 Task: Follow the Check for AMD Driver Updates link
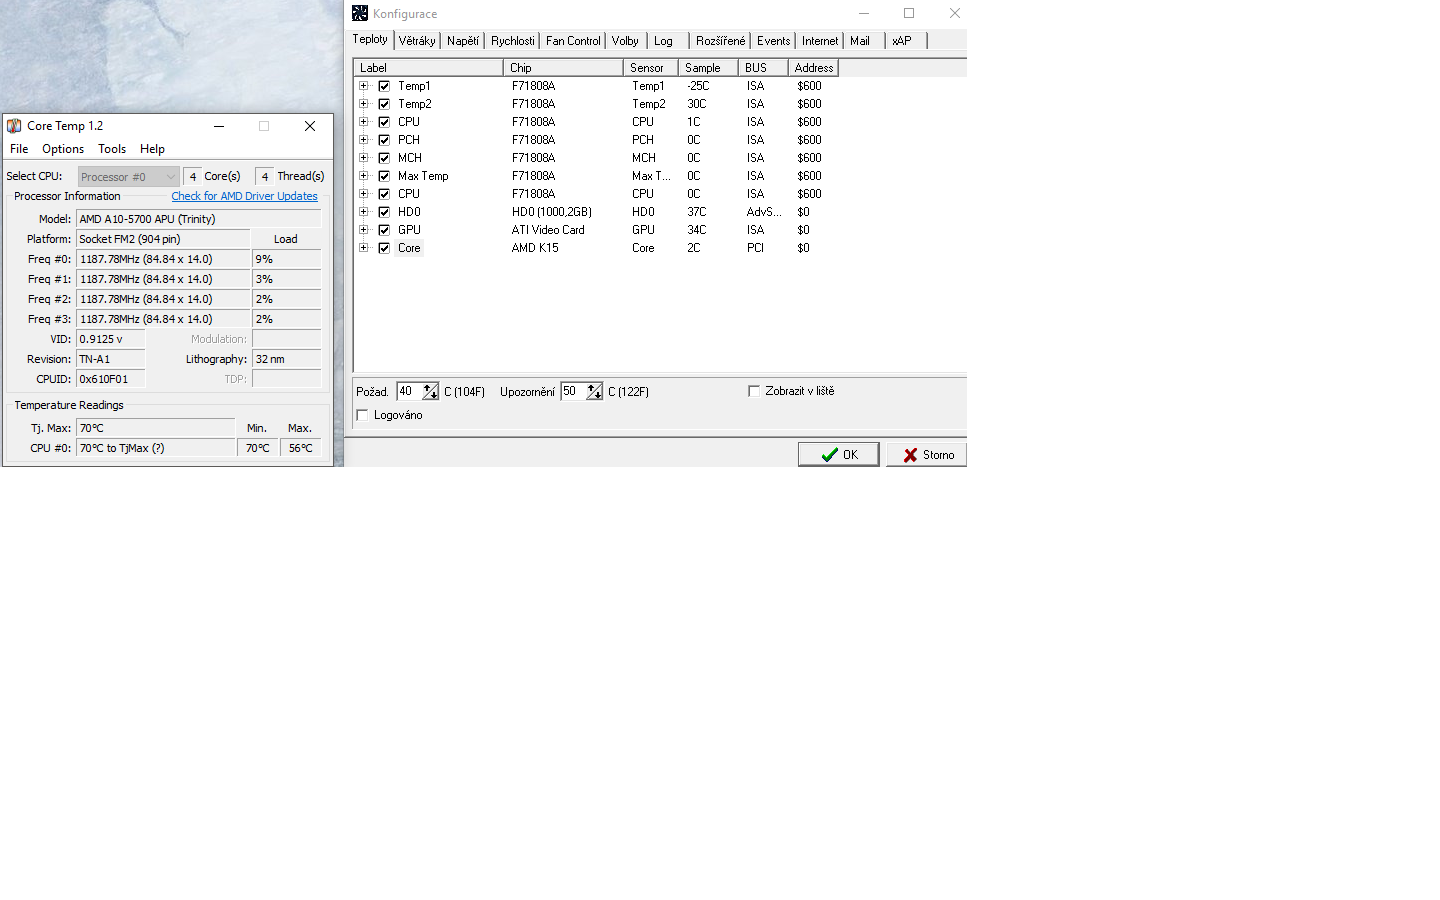(x=244, y=196)
